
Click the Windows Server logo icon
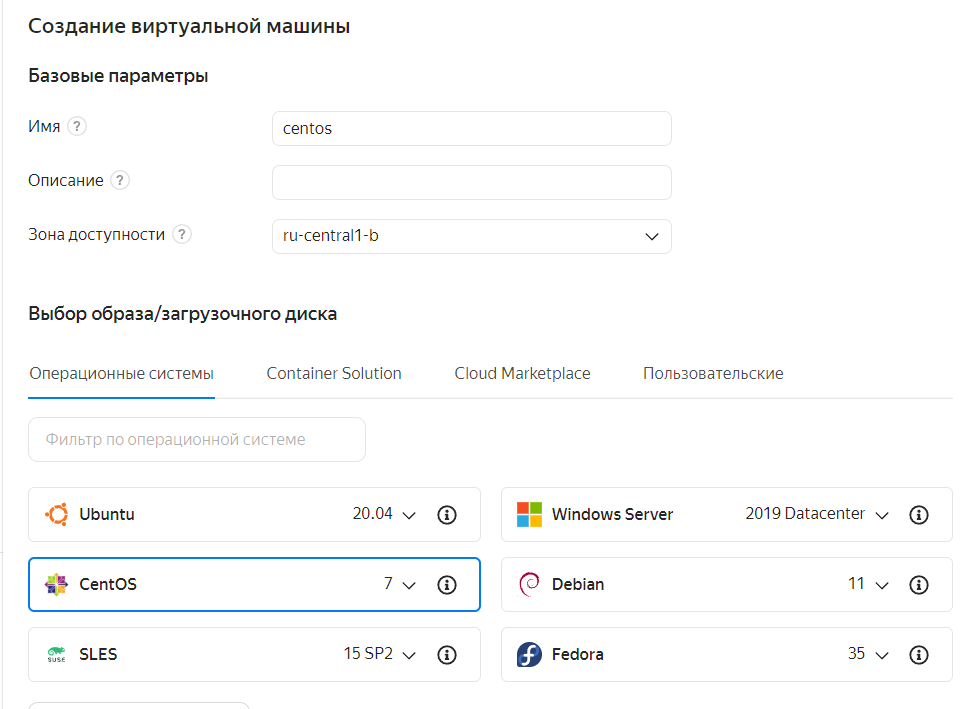(529, 514)
